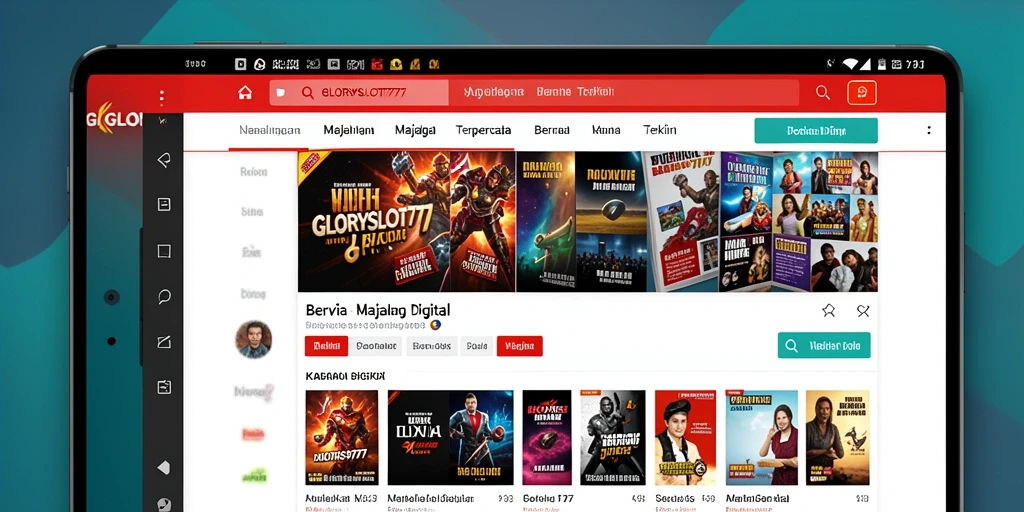The image size is (1024, 512).
Task: Open the Terpercala tab
Action: click(x=483, y=130)
